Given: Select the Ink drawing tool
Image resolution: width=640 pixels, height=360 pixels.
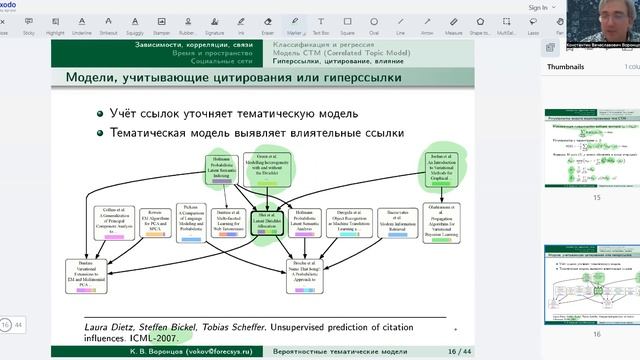Looking at the screenshot, I should click(x=241, y=26).
